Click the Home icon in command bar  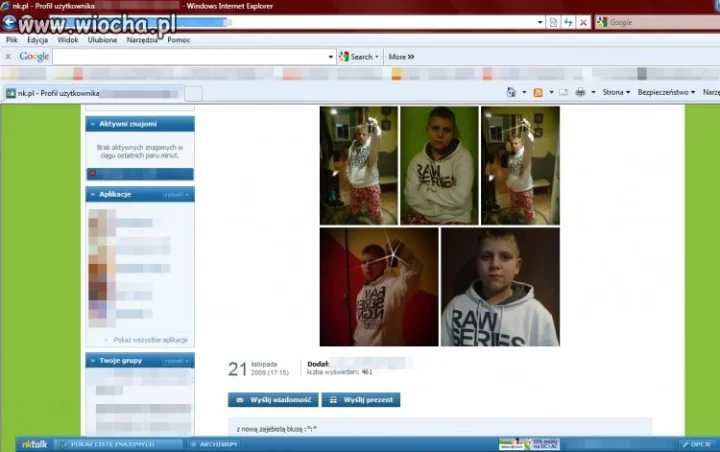[x=511, y=92]
